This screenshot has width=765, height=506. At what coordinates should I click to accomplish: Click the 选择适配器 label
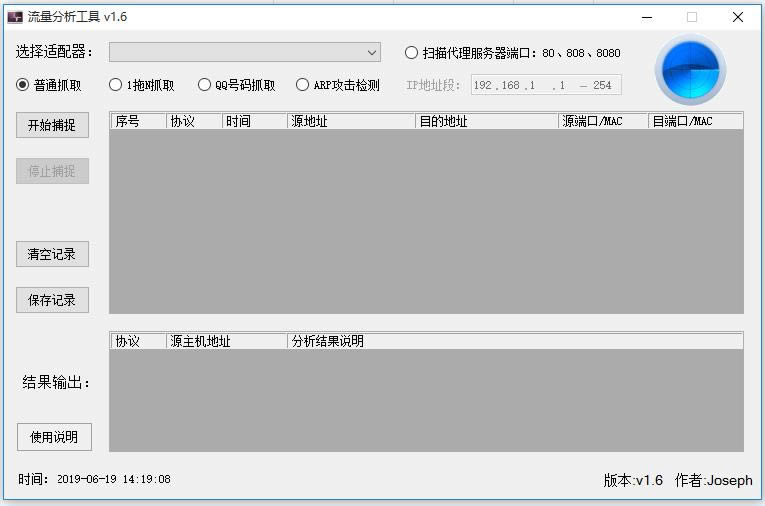click(54, 51)
